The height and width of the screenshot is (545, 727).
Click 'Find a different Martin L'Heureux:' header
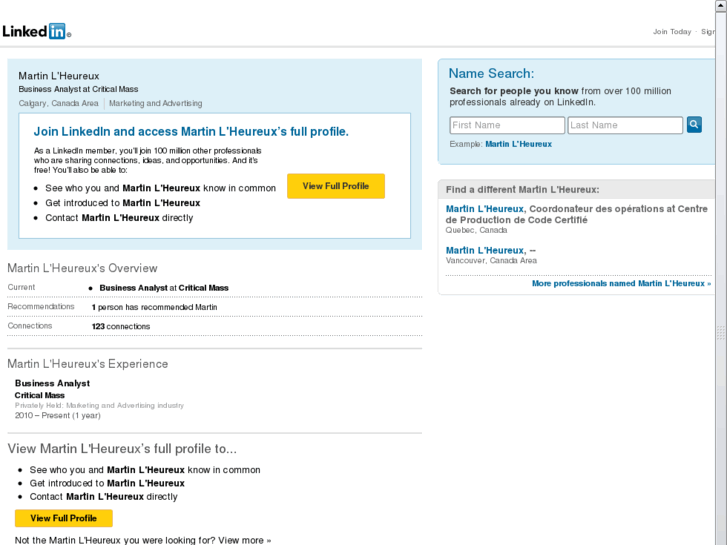pos(523,189)
